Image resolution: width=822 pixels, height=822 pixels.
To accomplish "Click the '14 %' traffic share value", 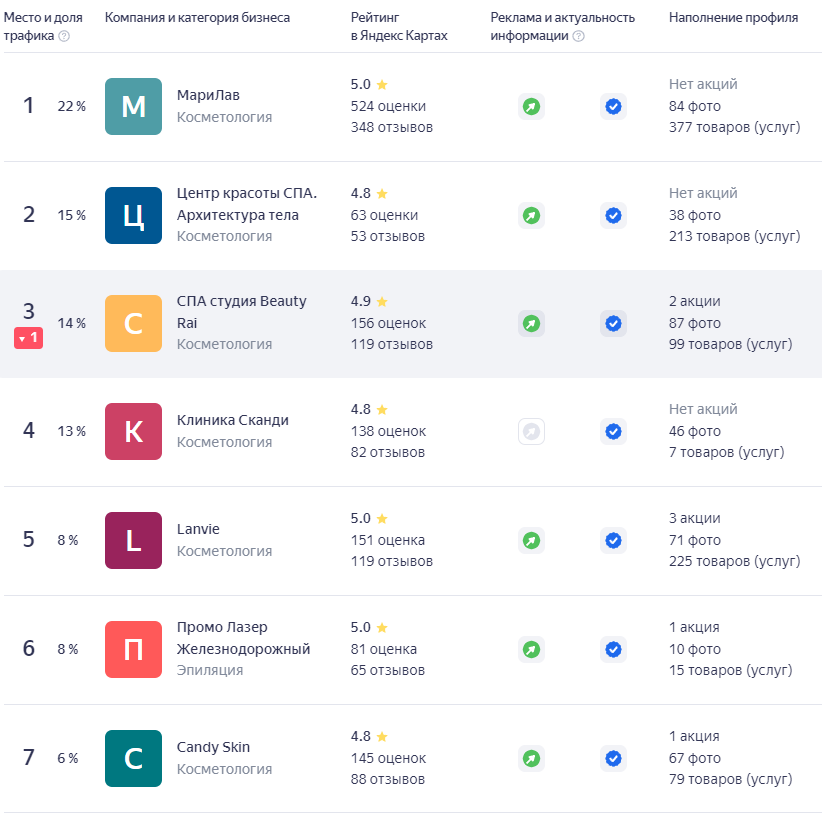I will (72, 323).
